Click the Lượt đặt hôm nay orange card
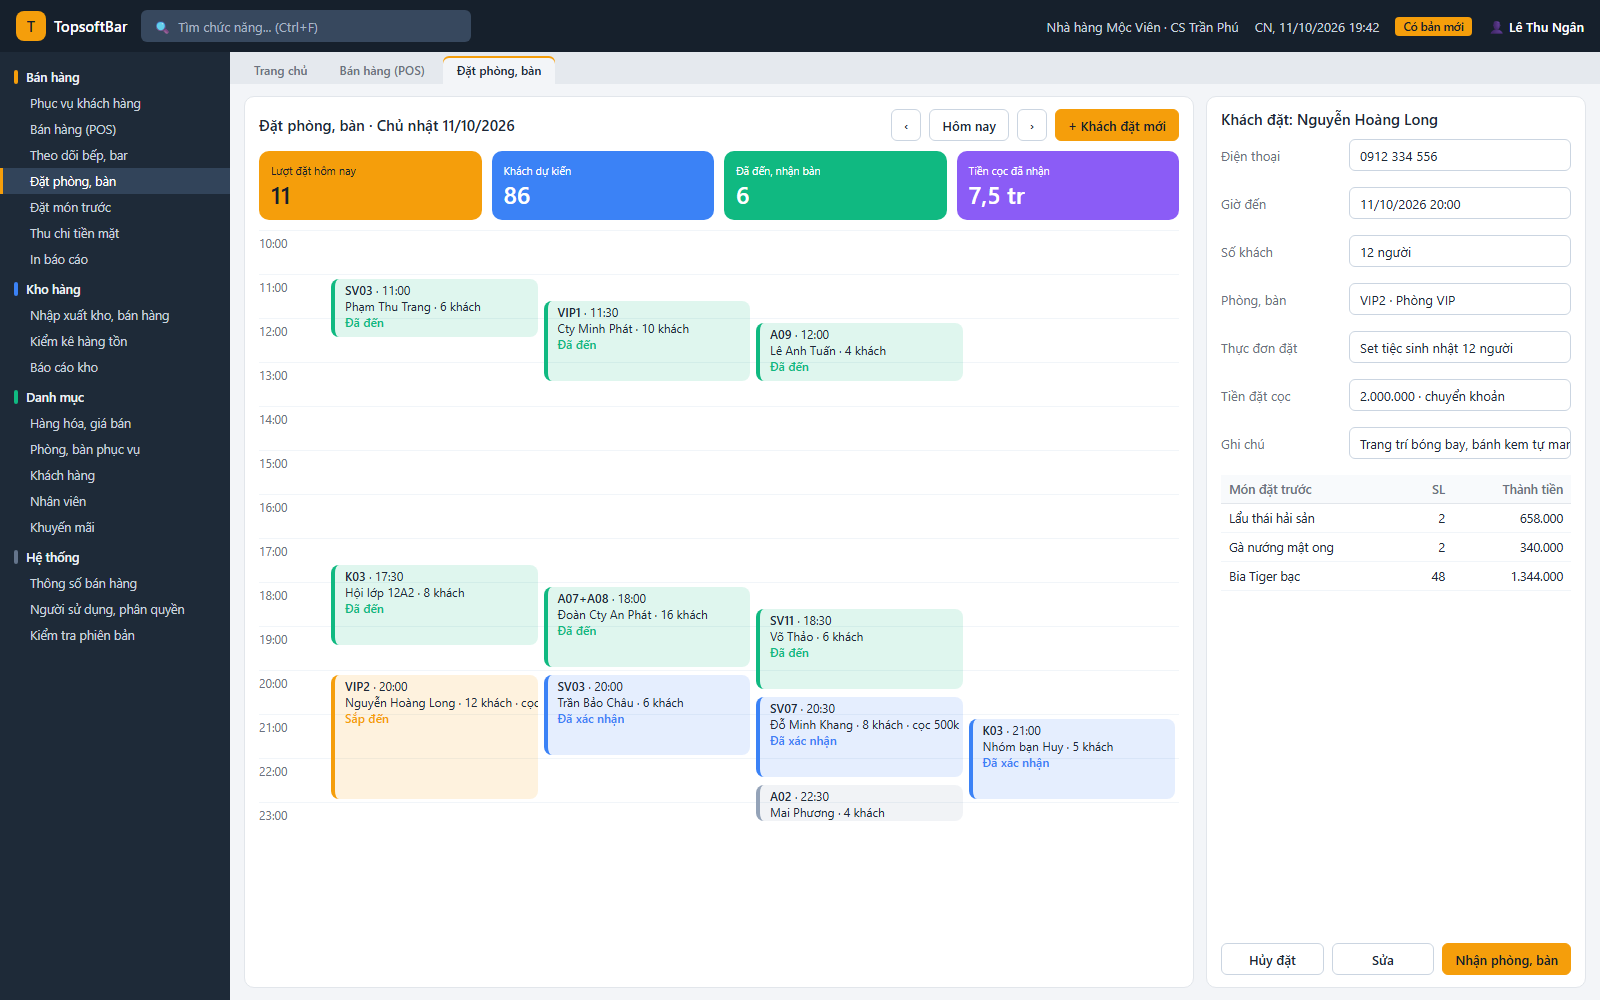The width and height of the screenshot is (1600, 1000). (370, 185)
